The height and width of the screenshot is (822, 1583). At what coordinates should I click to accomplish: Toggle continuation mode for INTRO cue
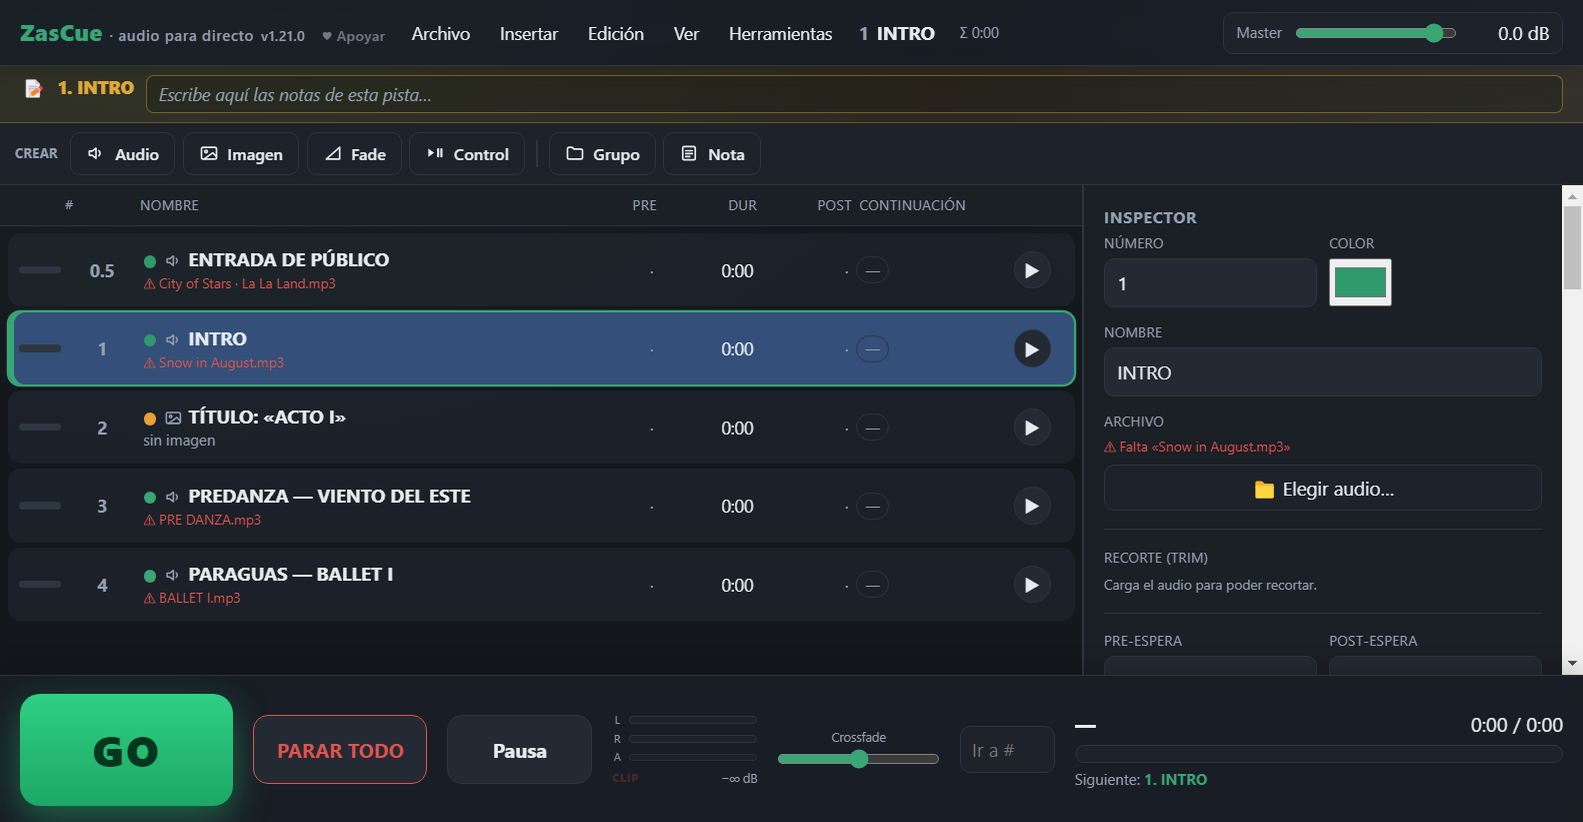tap(872, 349)
